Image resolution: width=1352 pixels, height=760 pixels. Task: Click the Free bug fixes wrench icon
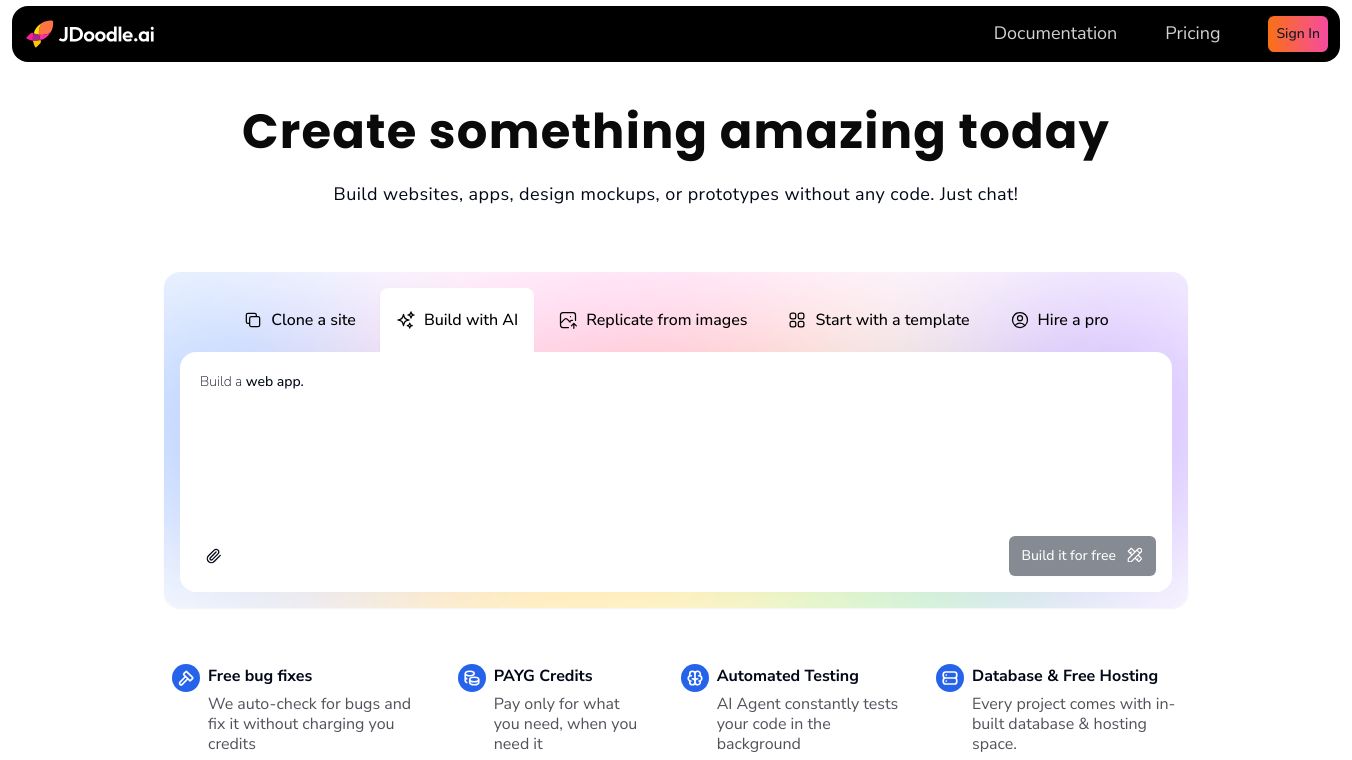tap(186, 677)
